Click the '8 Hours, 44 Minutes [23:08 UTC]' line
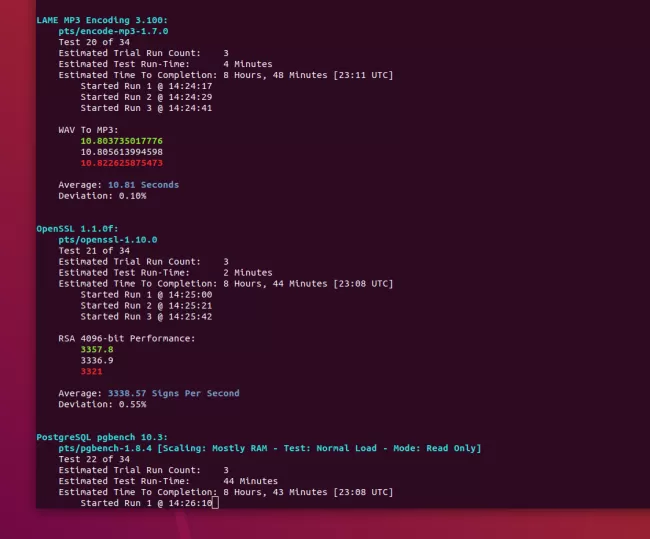This screenshot has height=539, width=650. 226,284
